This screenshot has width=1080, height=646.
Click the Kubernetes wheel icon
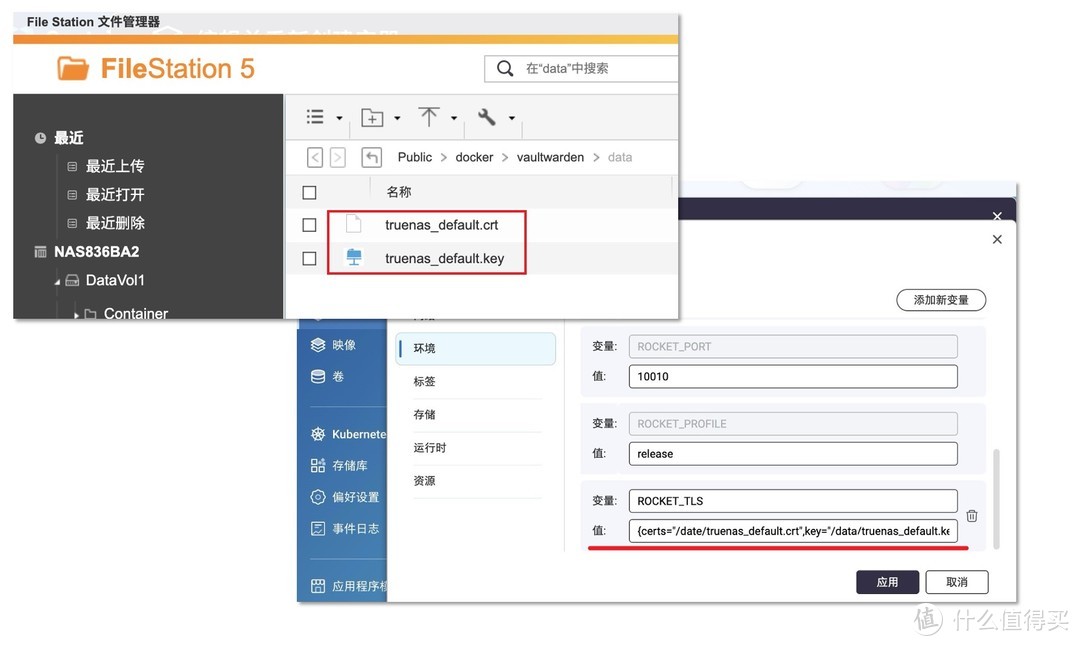[318, 434]
